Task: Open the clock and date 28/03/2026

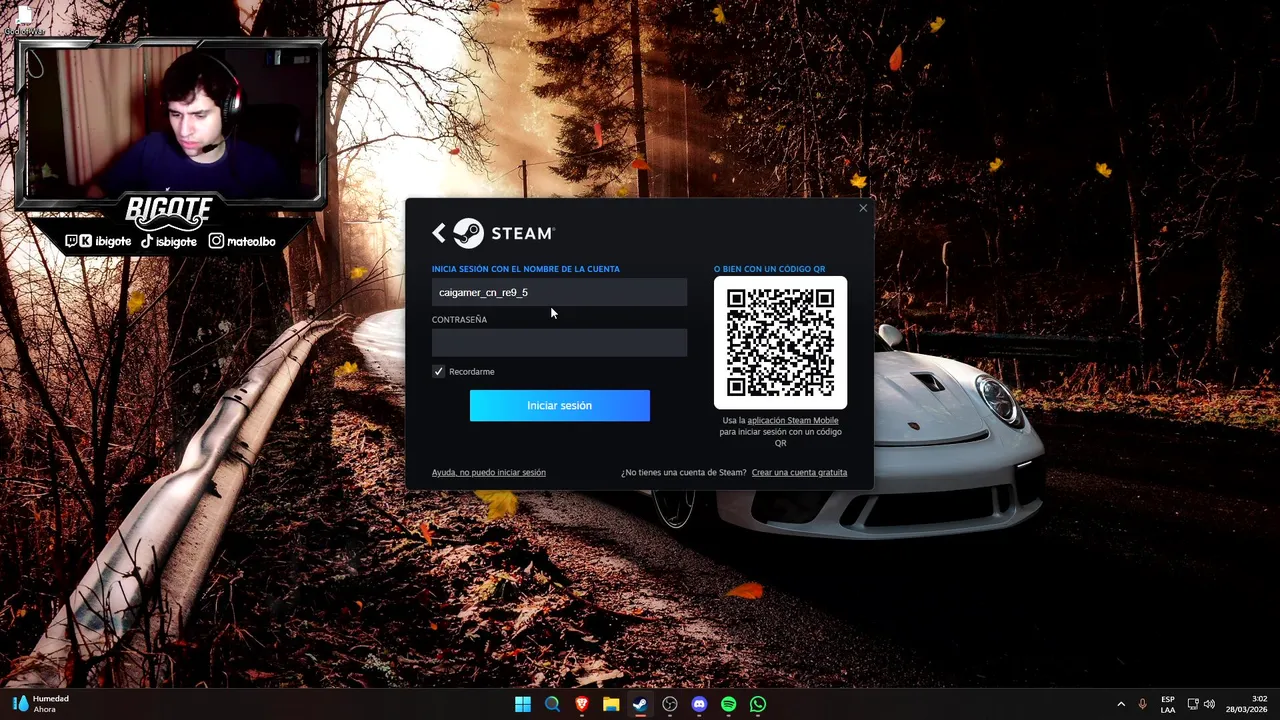Action: point(1247,704)
